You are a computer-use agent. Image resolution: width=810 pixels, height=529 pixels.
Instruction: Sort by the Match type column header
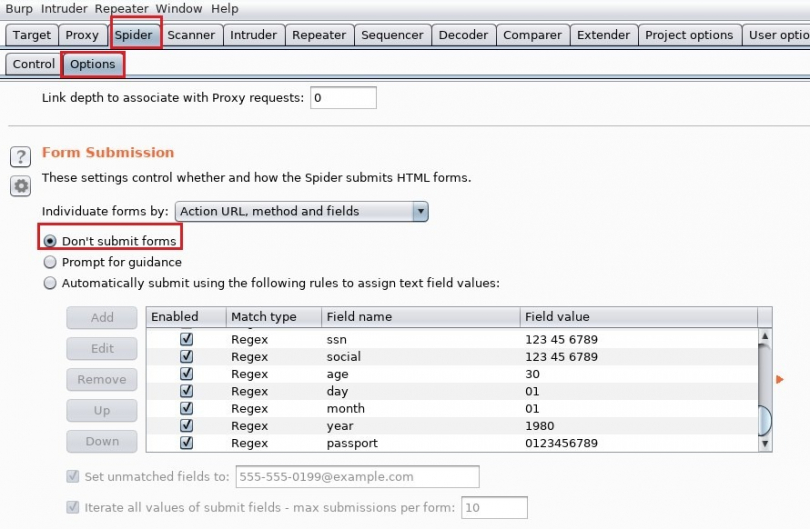click(x=274, y=317)
